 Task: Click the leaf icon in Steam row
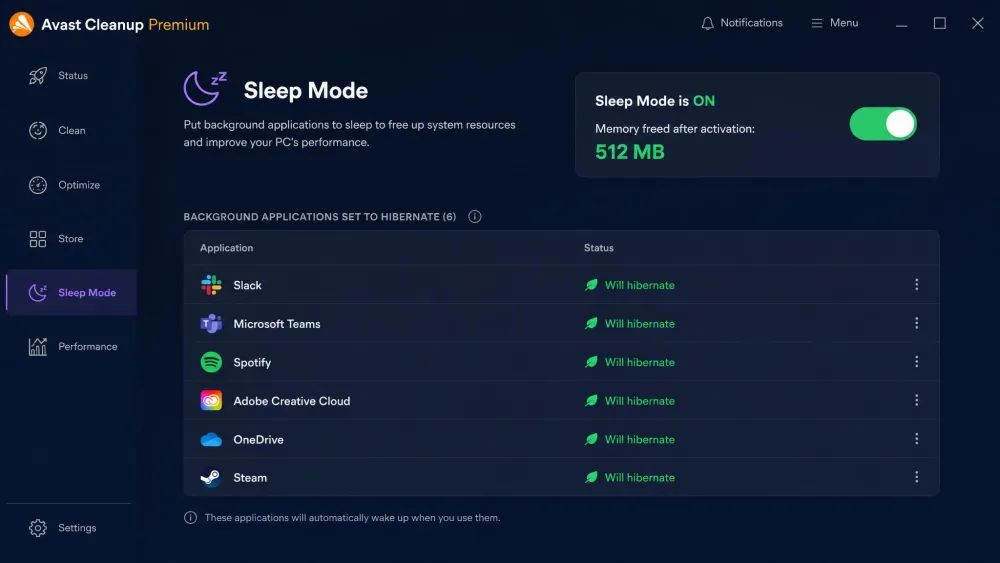591,477
